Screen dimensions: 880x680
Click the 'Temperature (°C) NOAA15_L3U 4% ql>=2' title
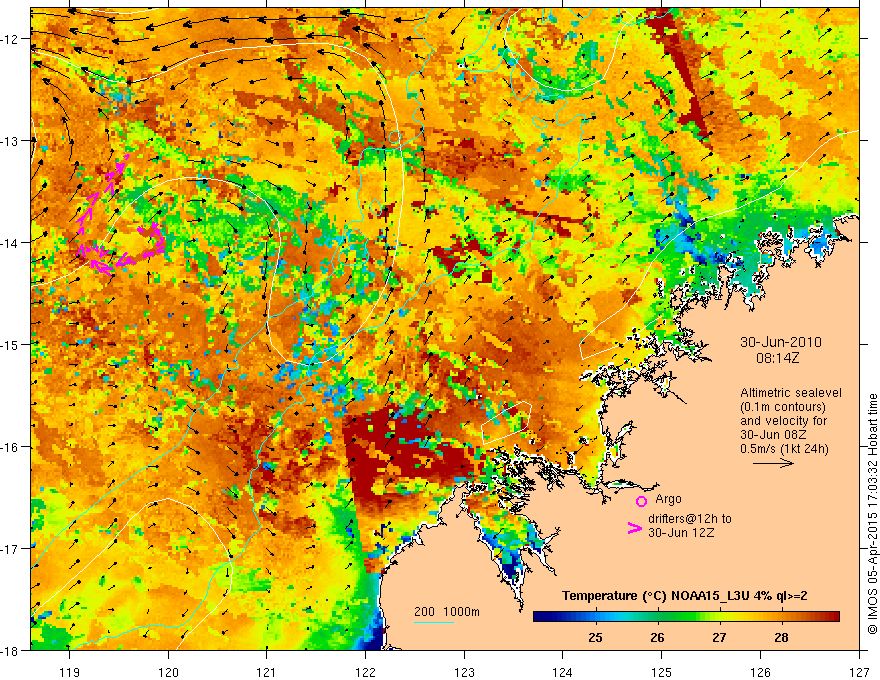tap(685, 596)
